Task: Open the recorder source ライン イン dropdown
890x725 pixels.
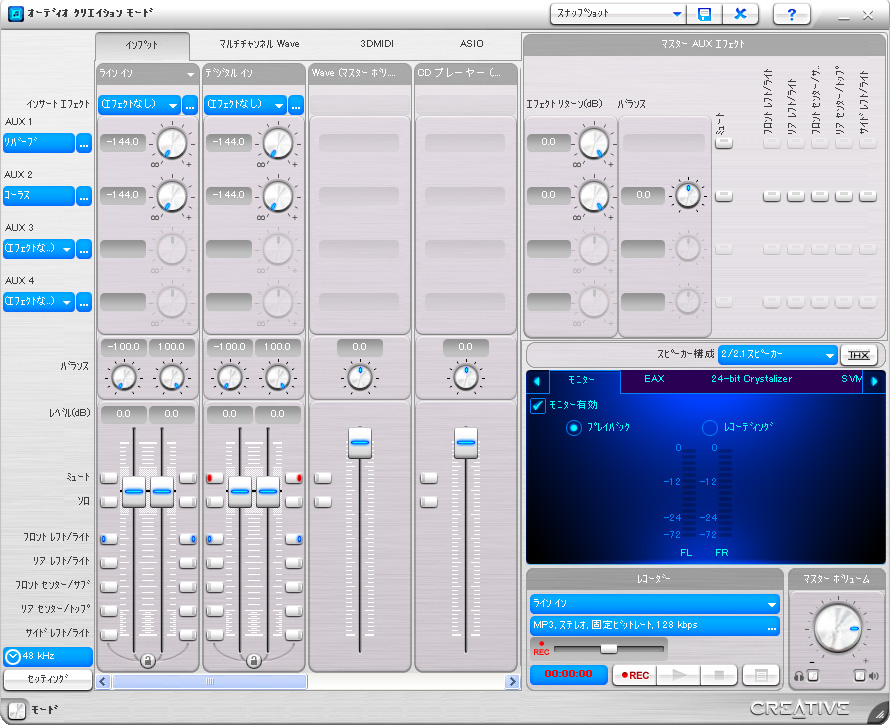Action: click(771, 604)
